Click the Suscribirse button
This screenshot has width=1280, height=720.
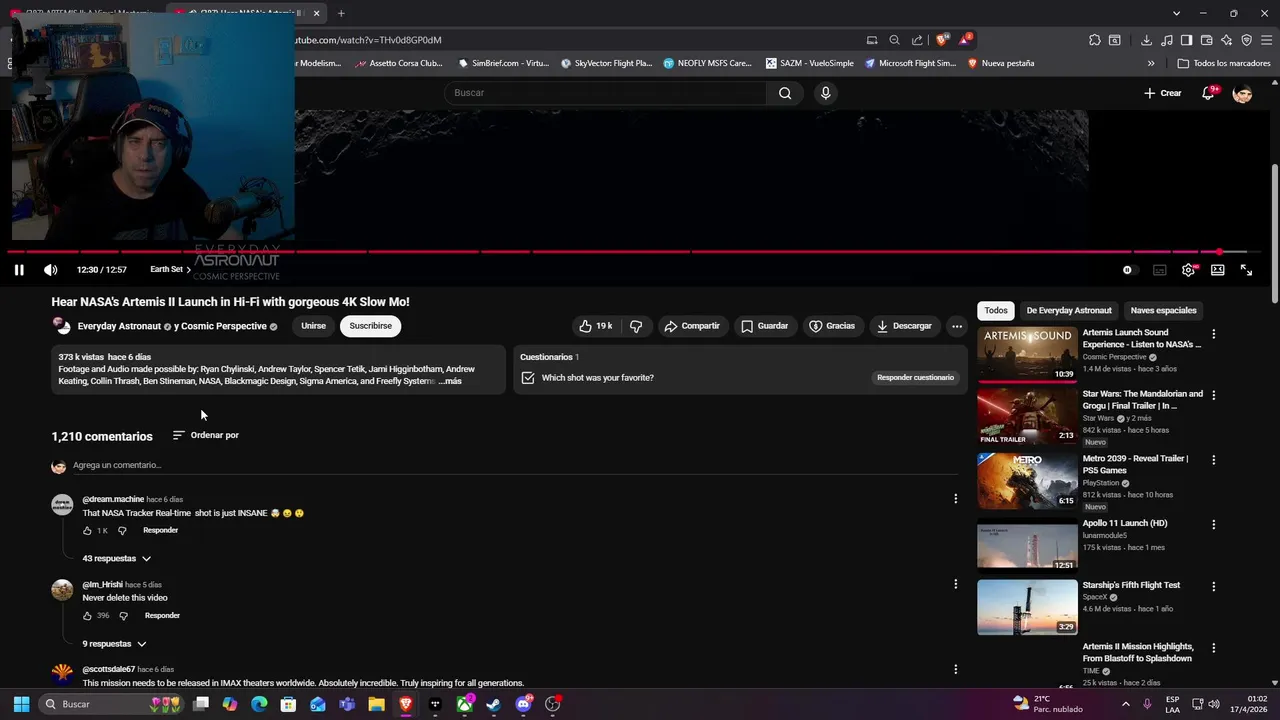tap(370, 326)
